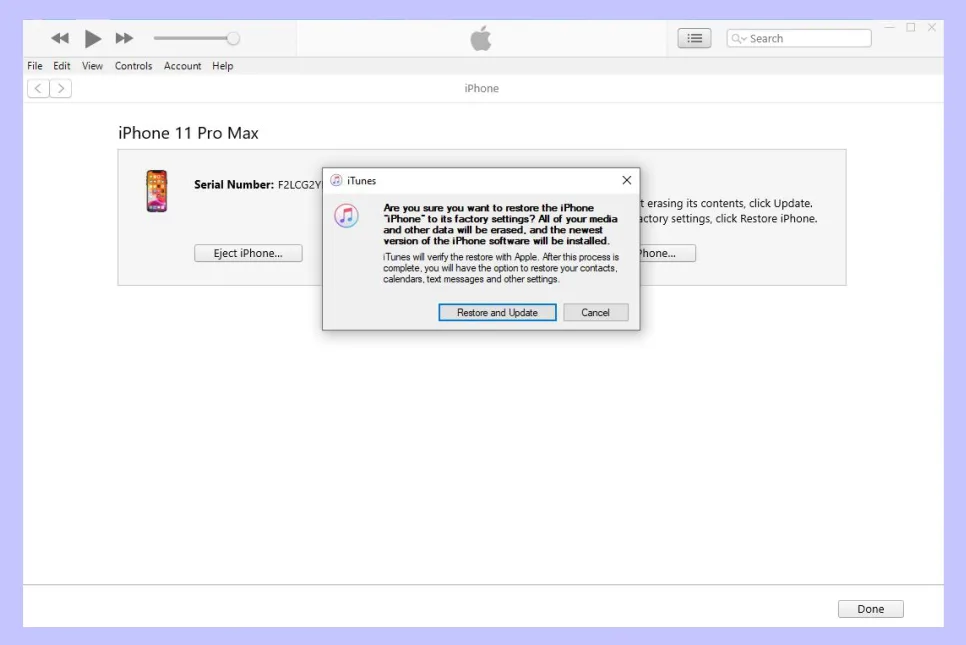This screenshot has width=966, height=645.
Task: Open the Account menu
Action: [182, 66]
